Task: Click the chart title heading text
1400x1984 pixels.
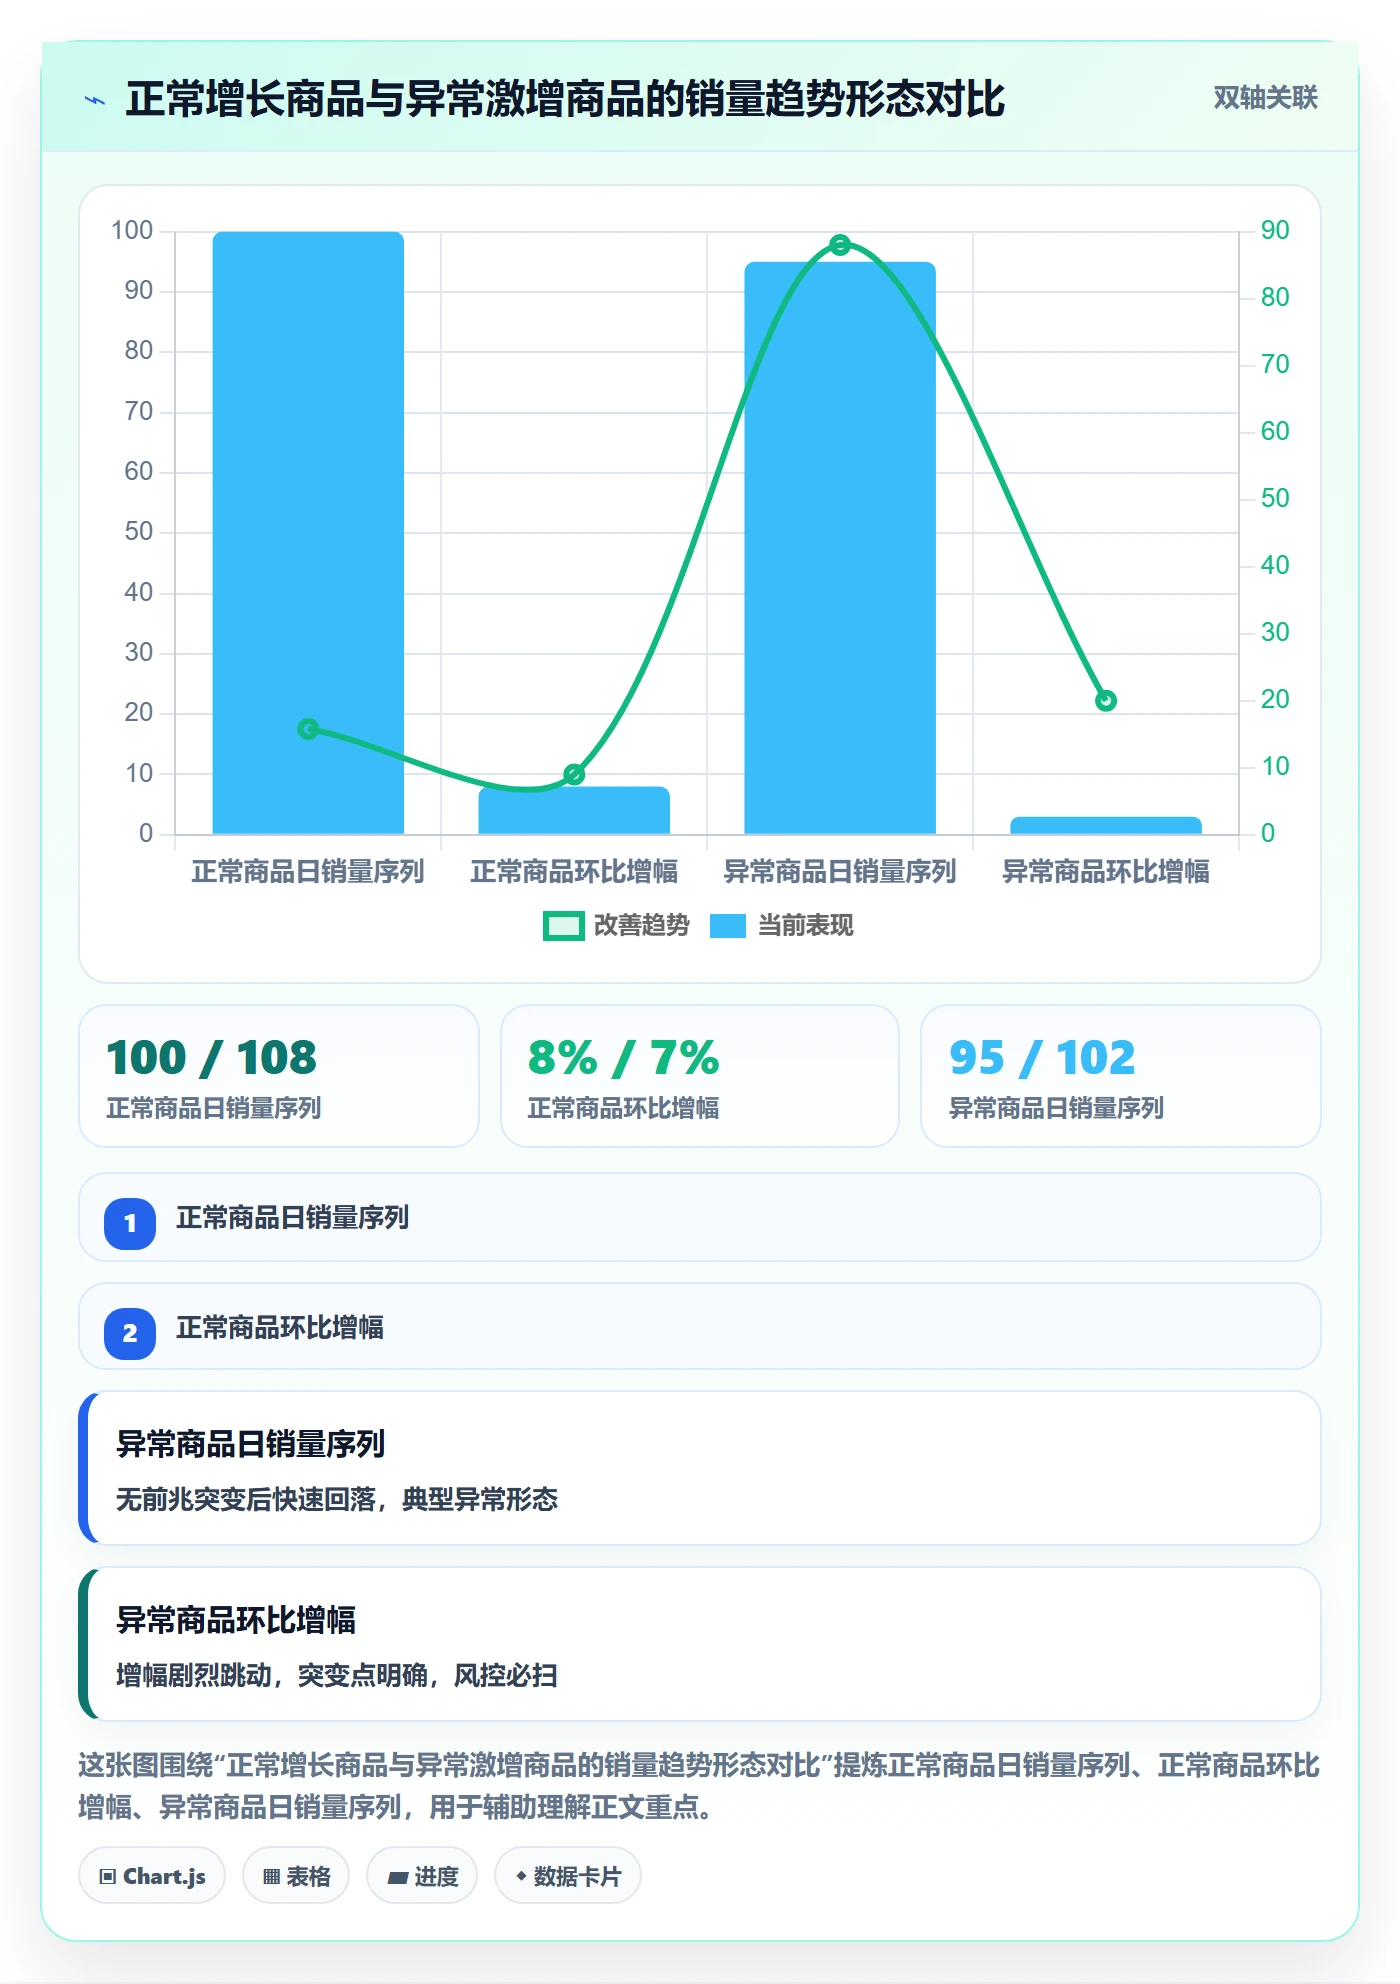Action: [565, 100]
